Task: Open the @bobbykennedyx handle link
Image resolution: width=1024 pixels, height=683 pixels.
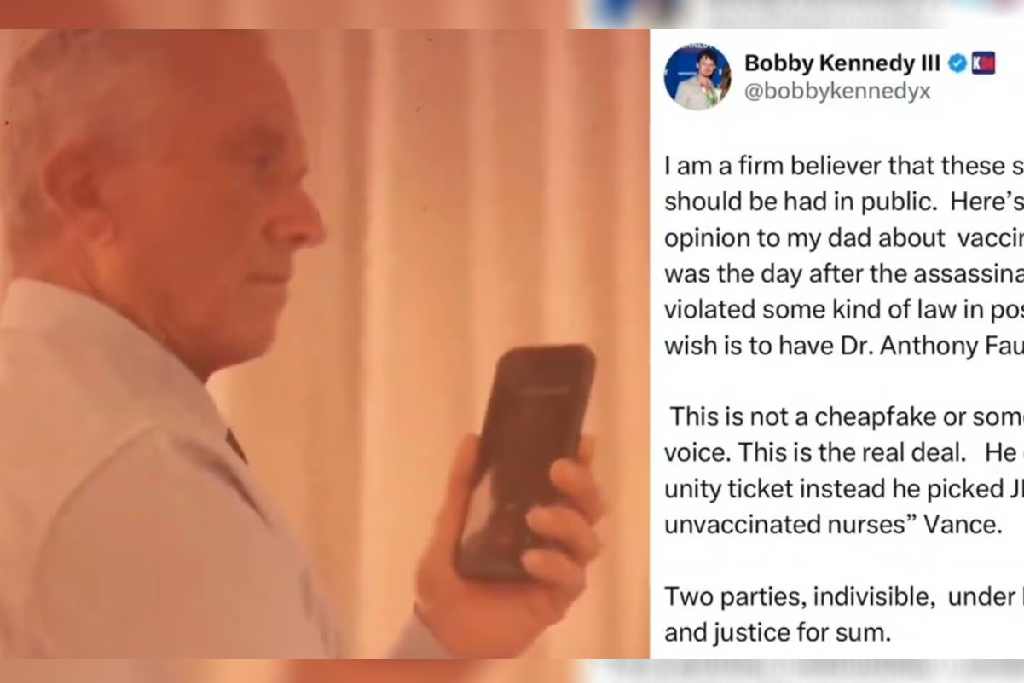Action: coord(837,91)
